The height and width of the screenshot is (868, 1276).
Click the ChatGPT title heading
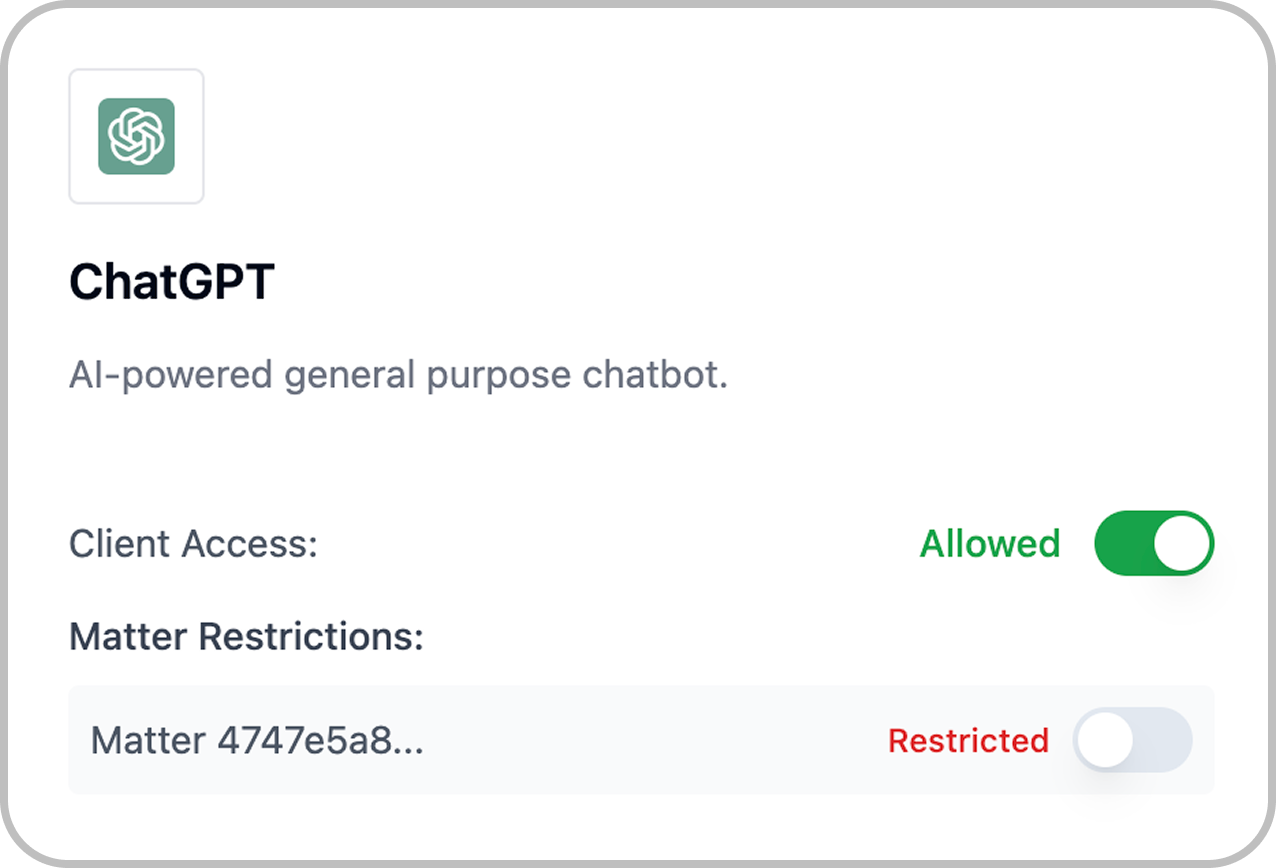(171, 281)
